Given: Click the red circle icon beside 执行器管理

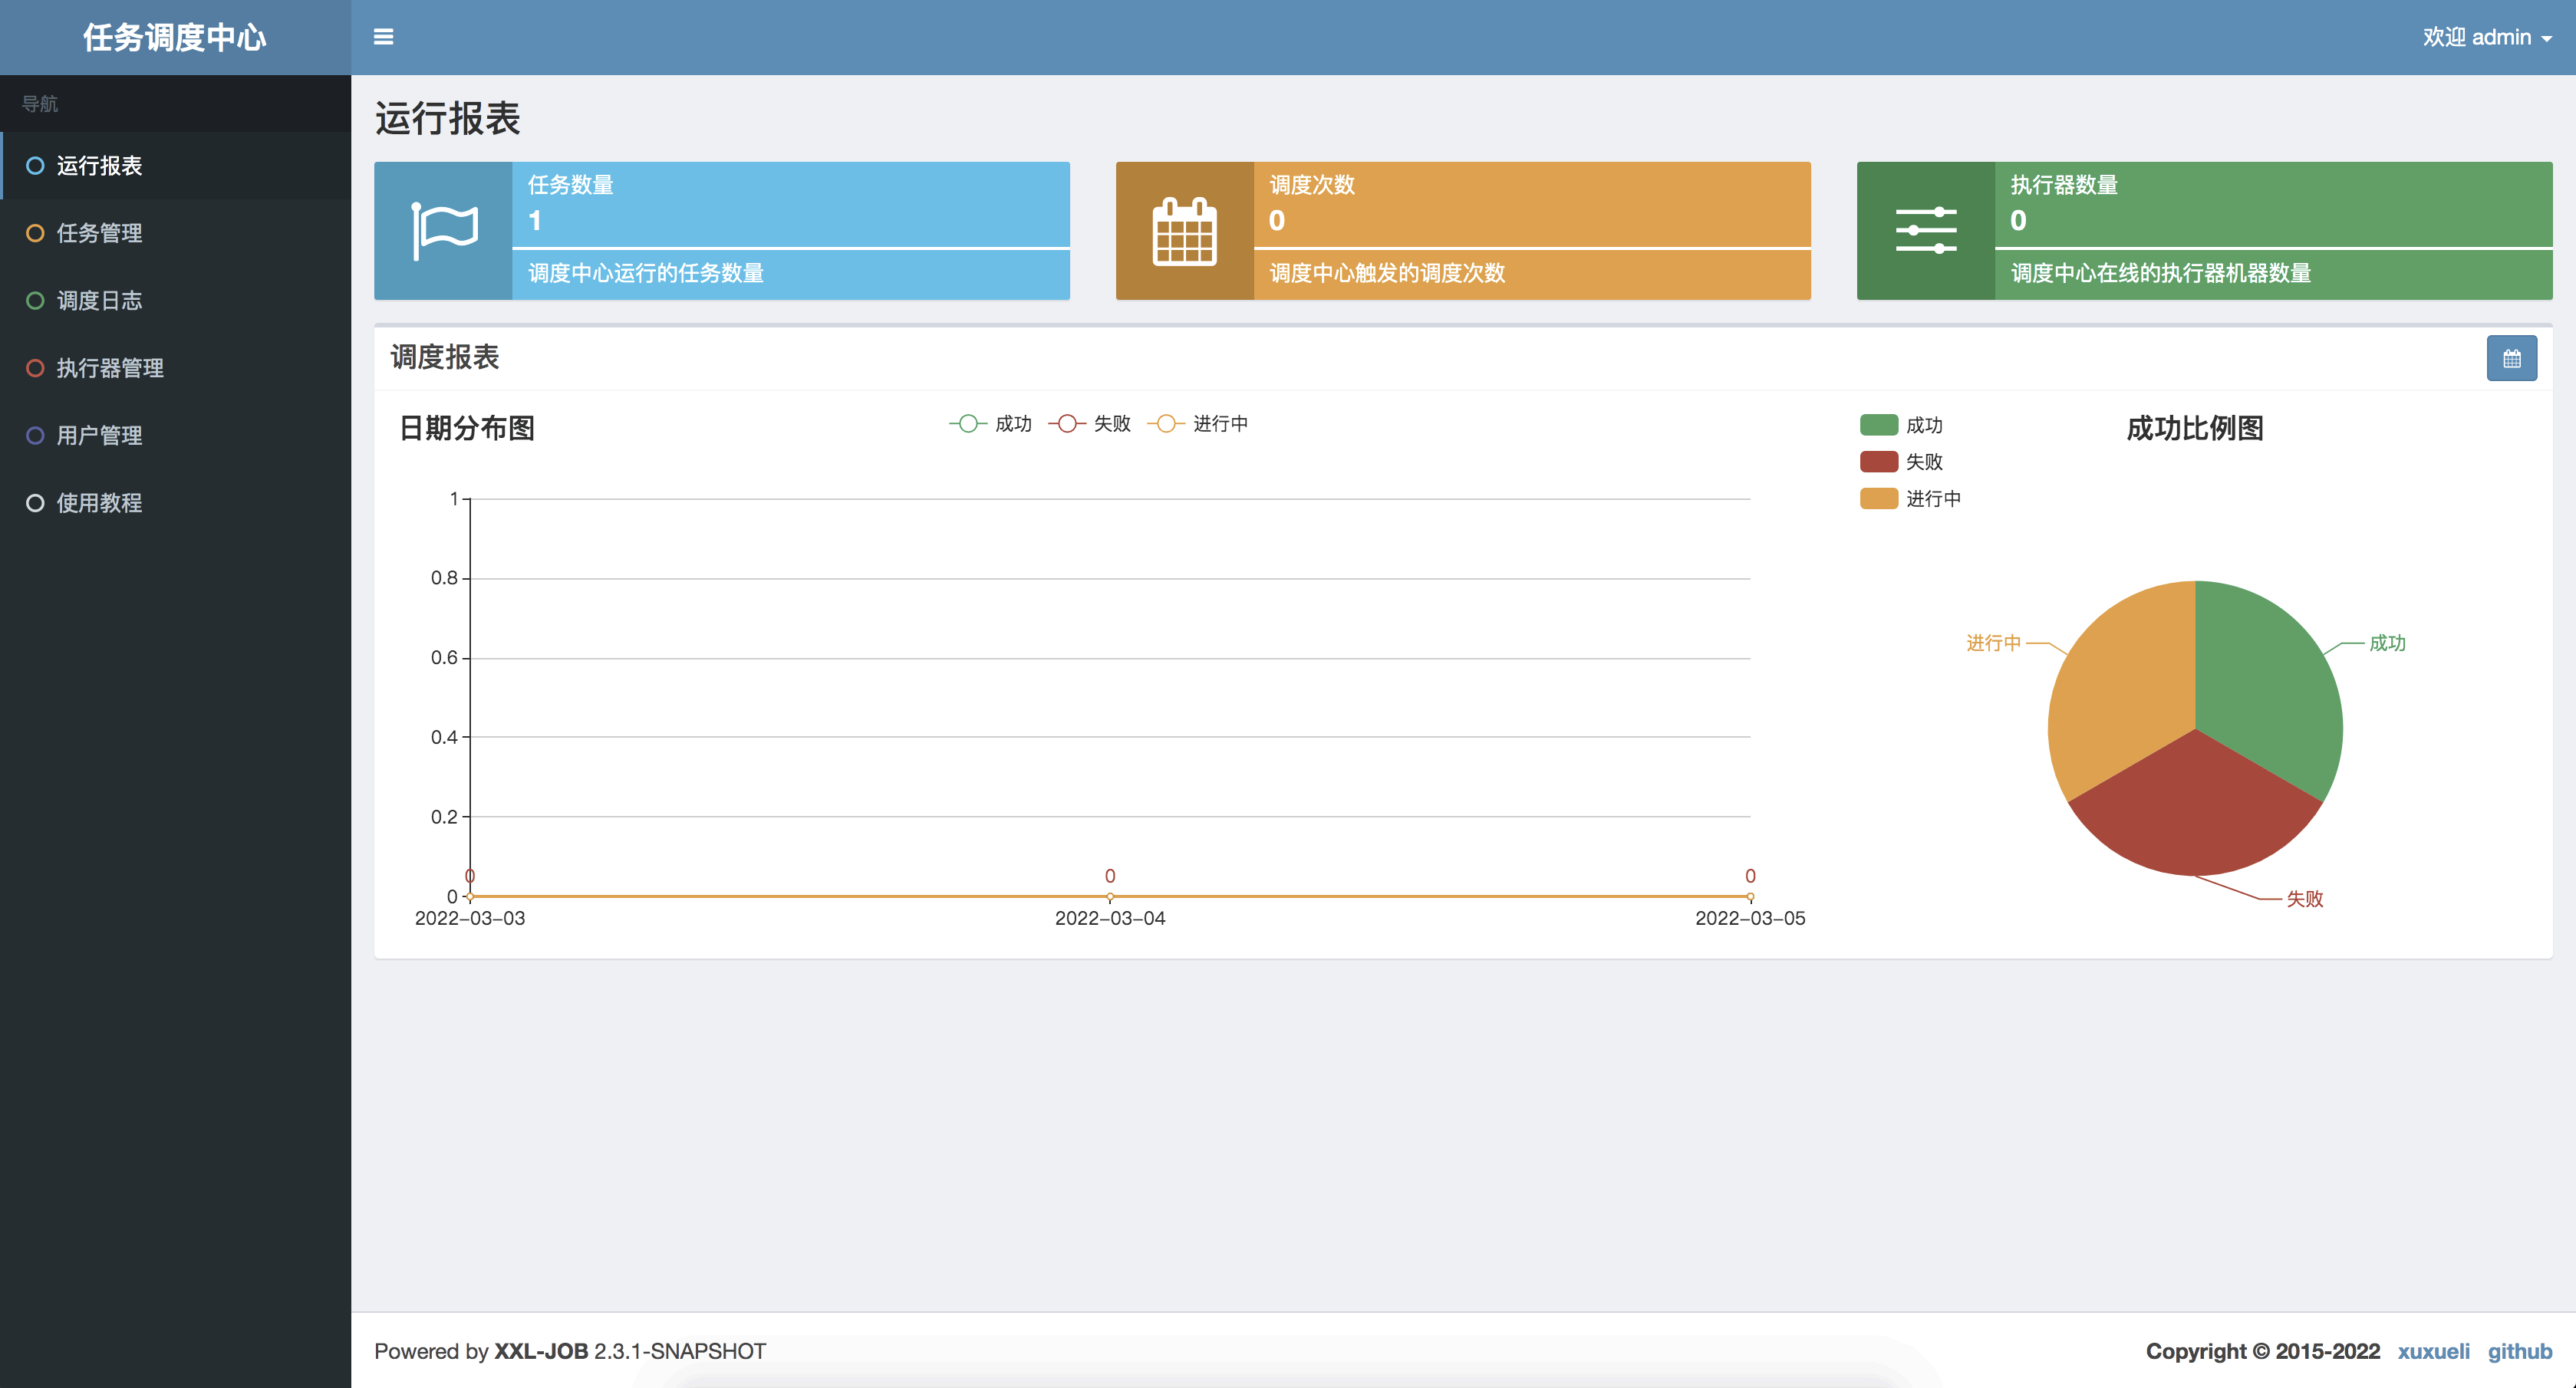Looking at the screenshot, I should [35, 368].
